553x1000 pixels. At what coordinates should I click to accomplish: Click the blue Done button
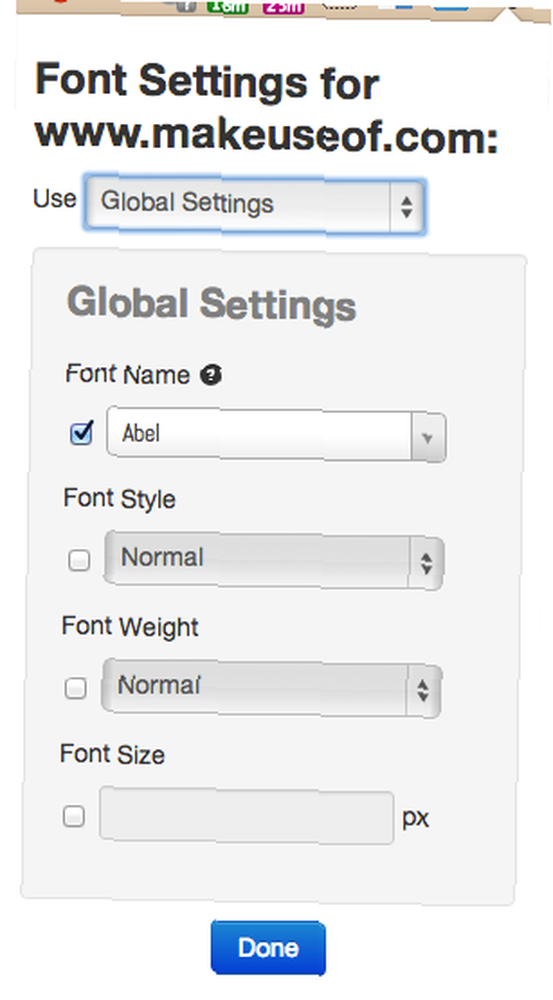tap(269, 948)
